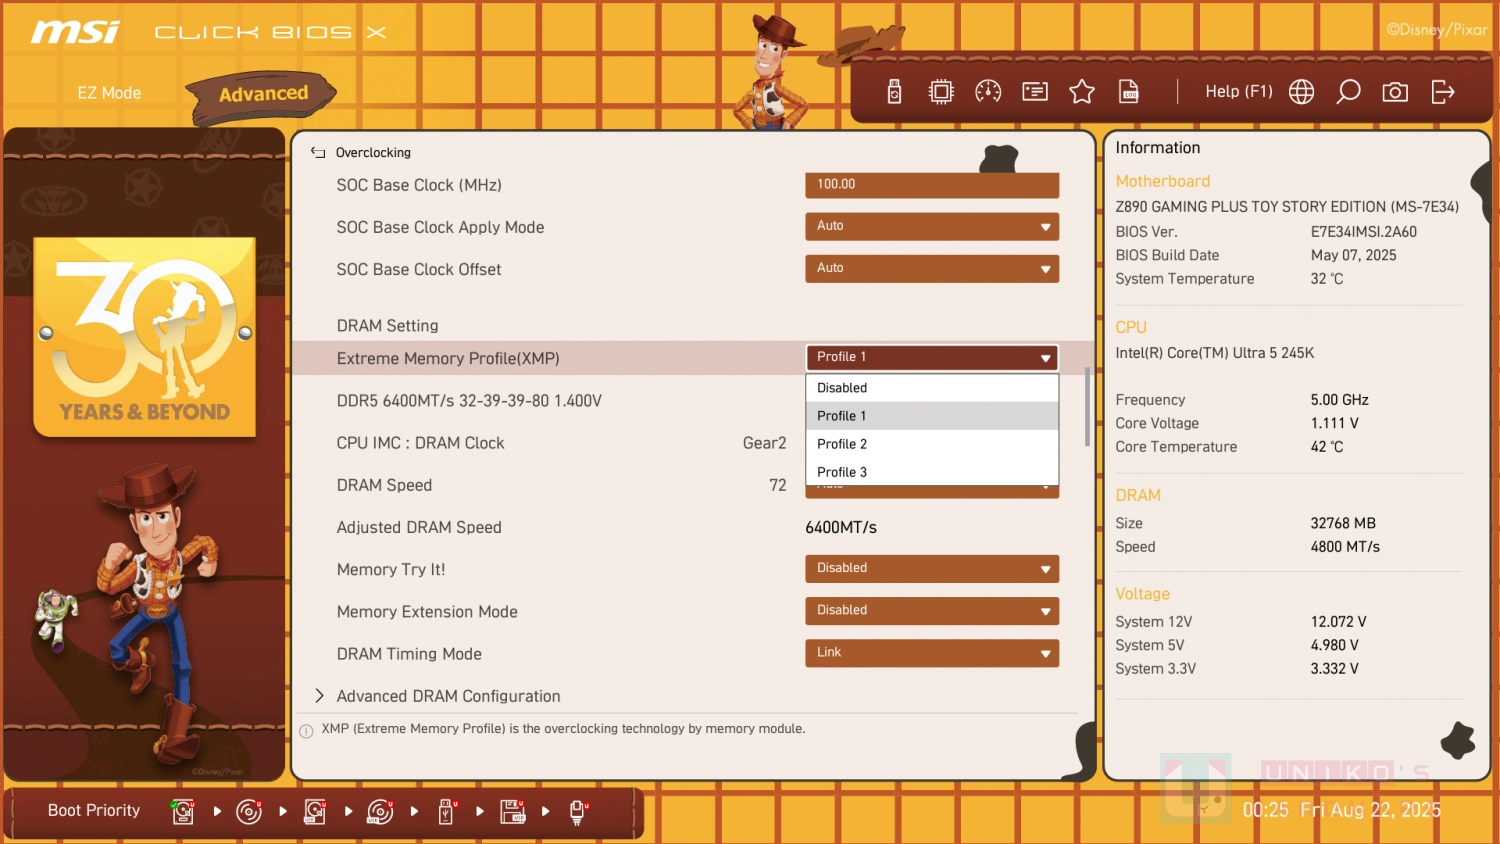This screenshot has width=1500, height=844.
Task: Click the BIOS version E7E34IMSI.2A60
Action: click(x=1364, y=232)
